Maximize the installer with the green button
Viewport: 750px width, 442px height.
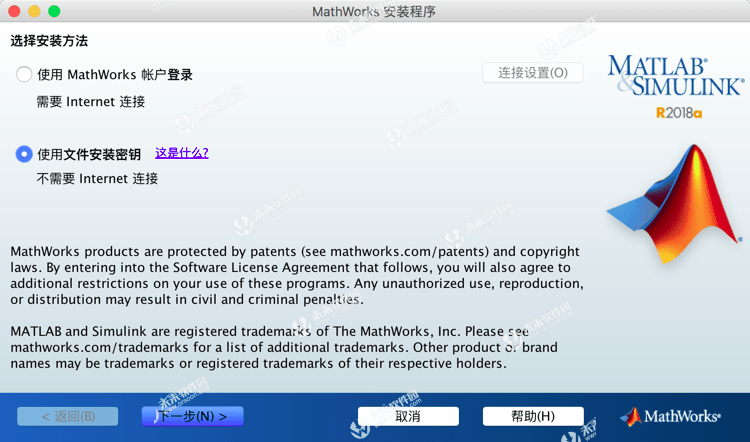pos(55,11)
